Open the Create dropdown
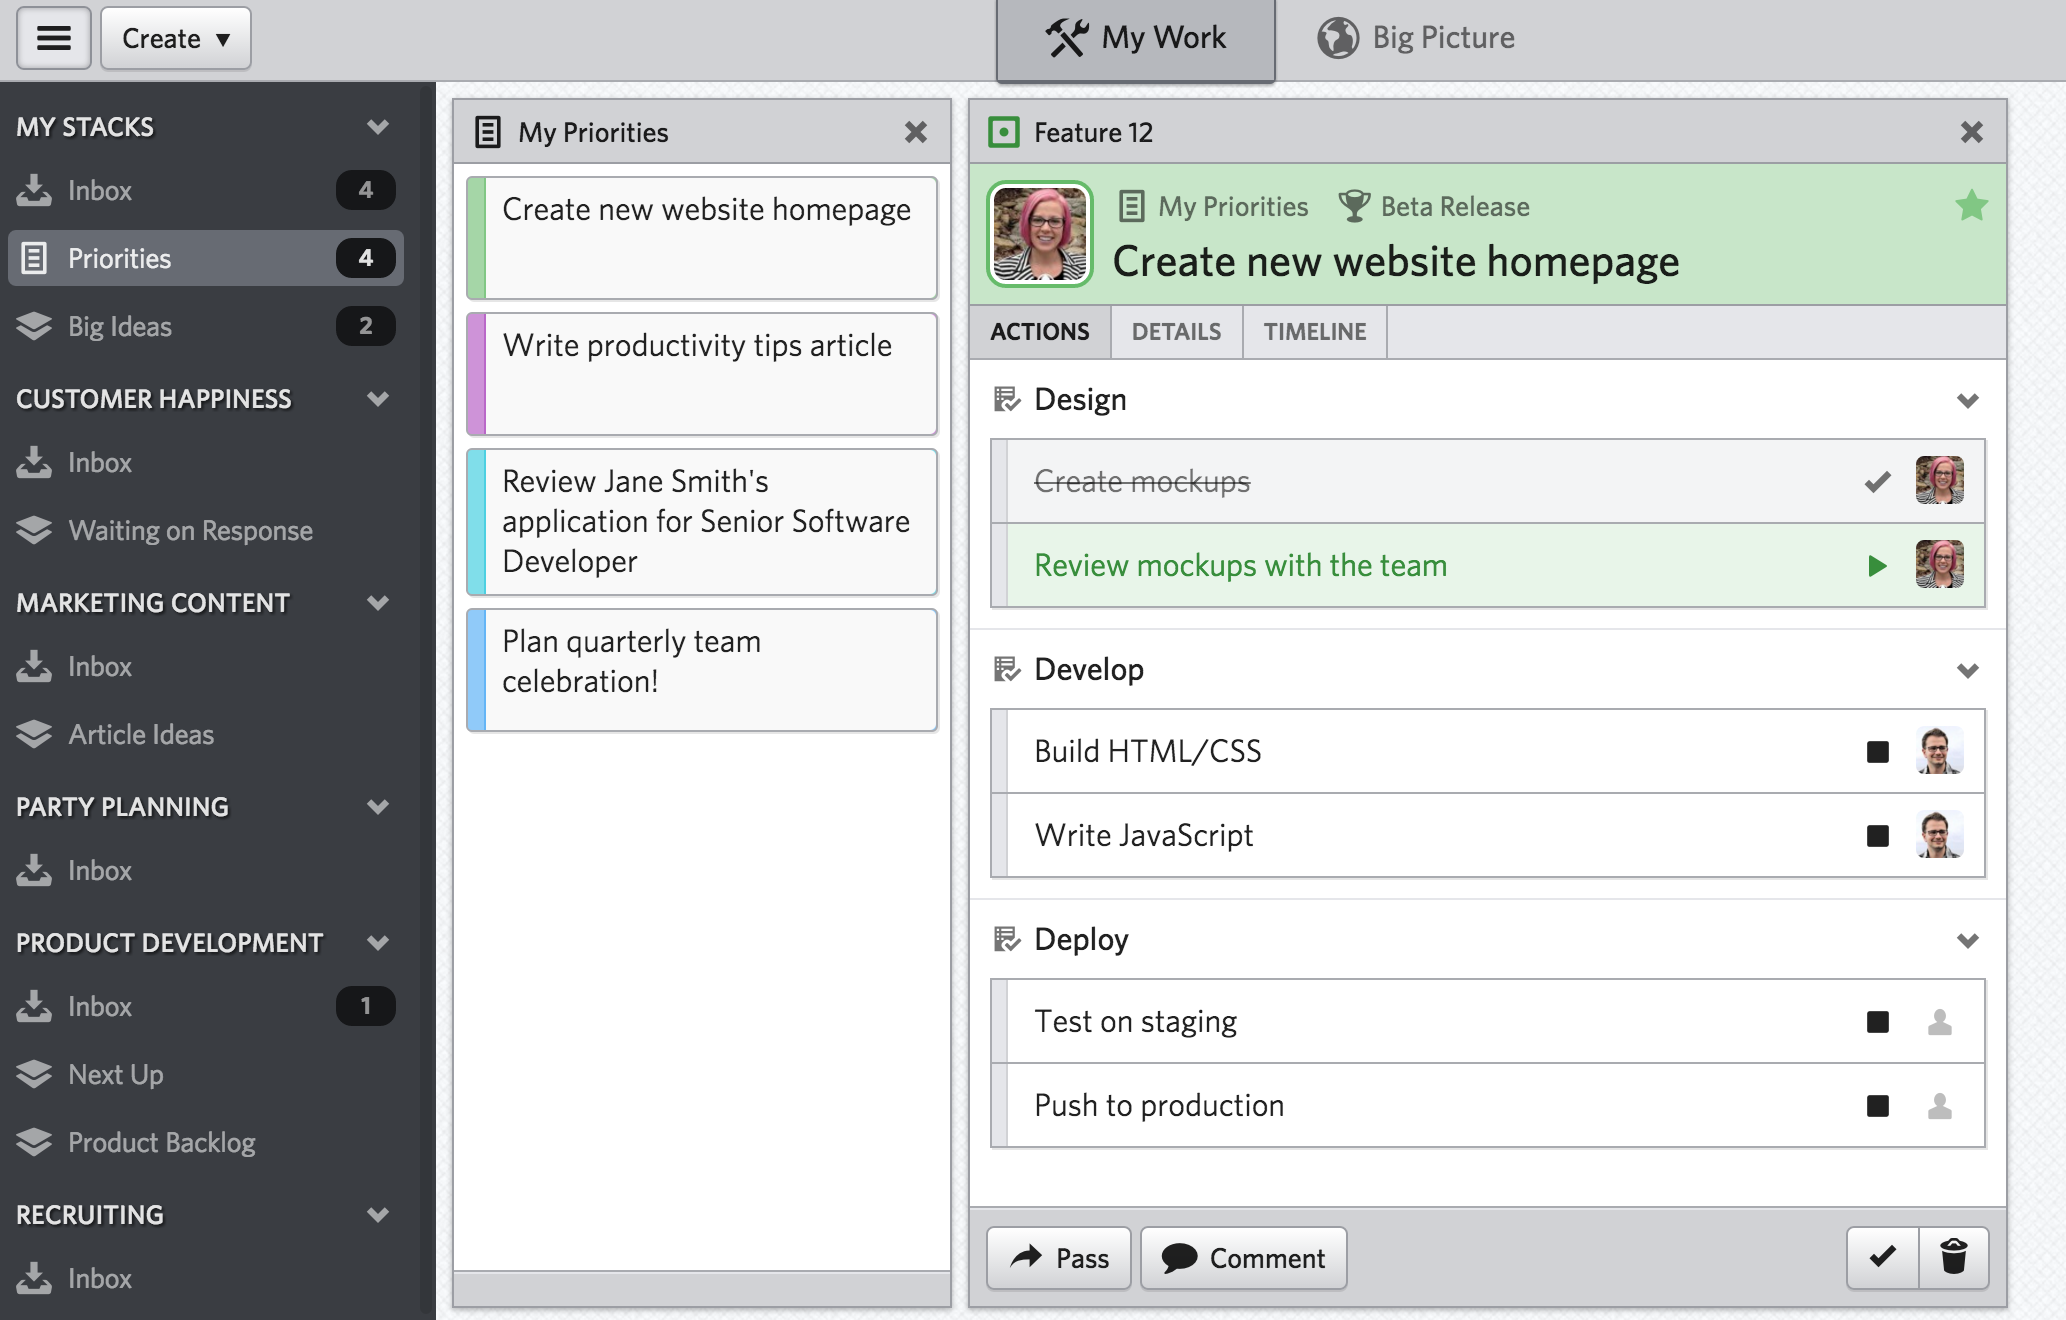Screen dimensions: 2066x1320 tap(176, 38)
